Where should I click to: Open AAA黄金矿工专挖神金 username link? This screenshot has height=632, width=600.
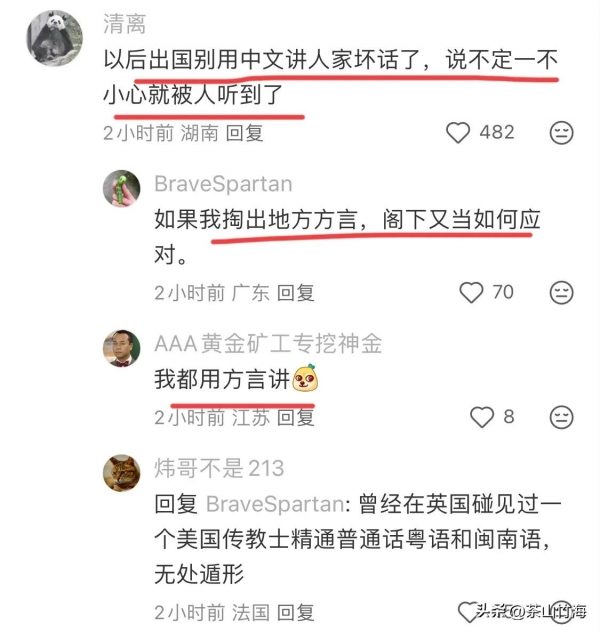268,344
